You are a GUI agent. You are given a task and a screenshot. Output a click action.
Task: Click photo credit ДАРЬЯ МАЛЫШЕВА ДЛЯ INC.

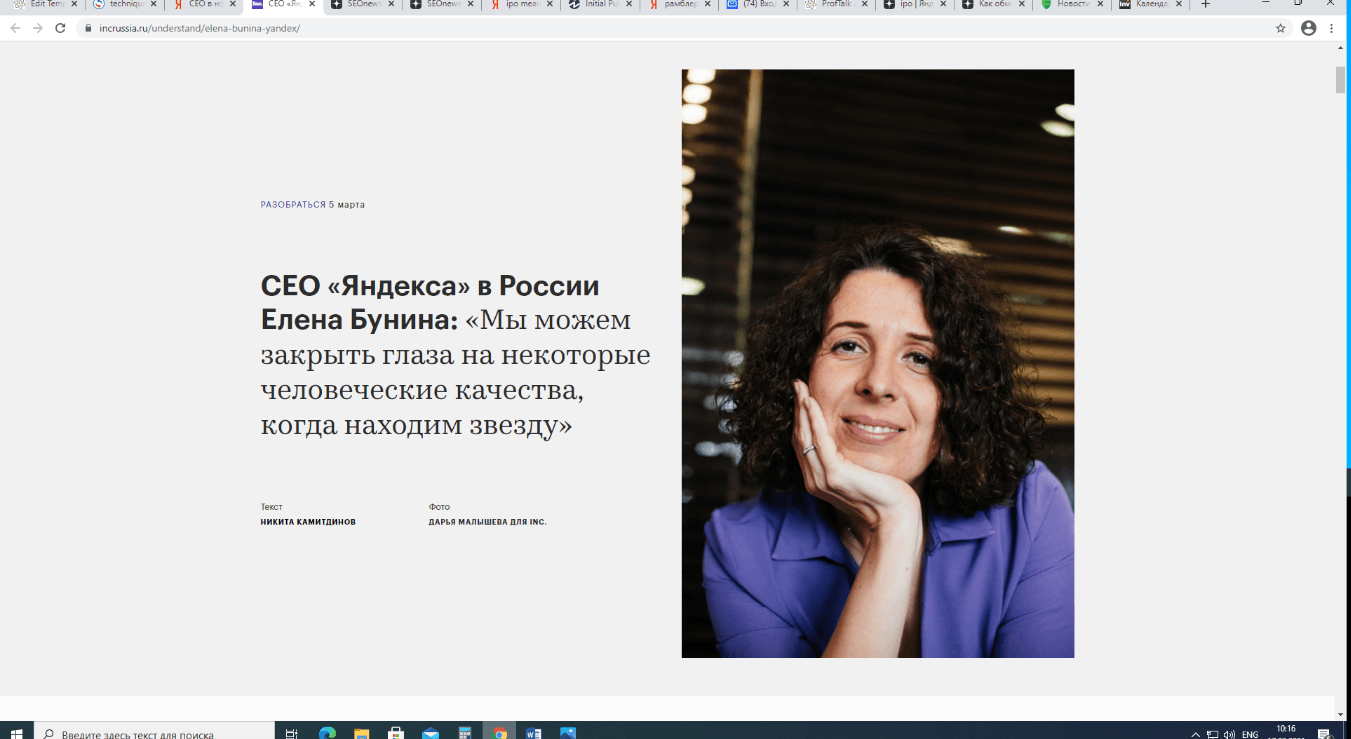point(488,522)
